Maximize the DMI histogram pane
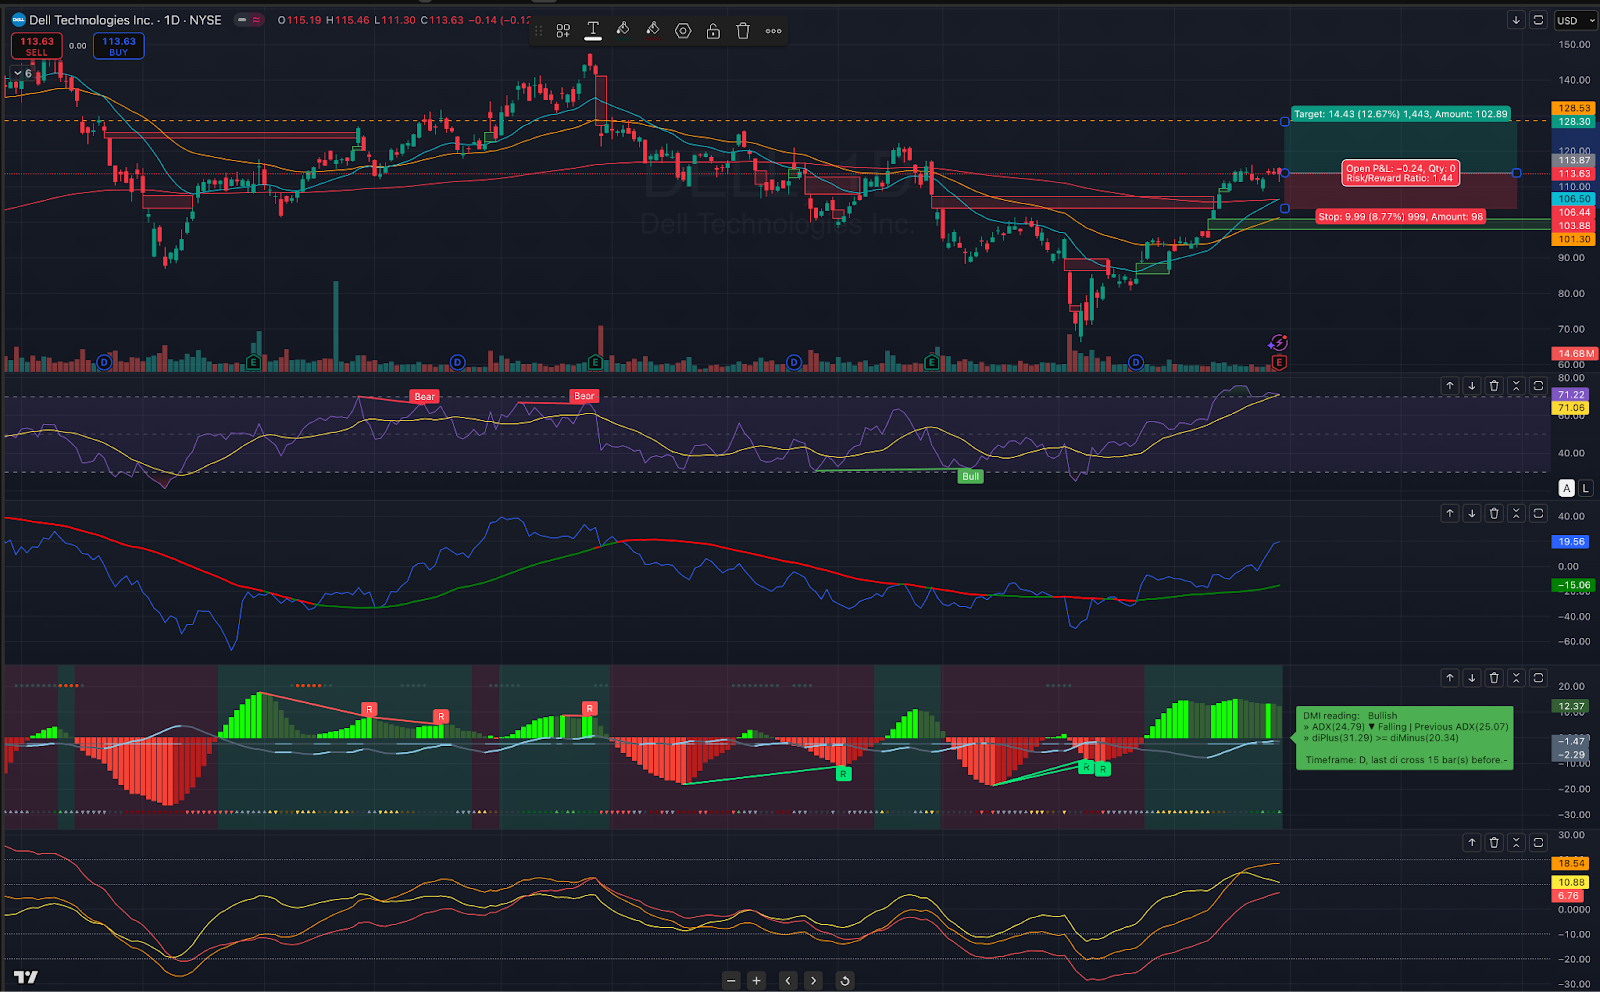This screenshot has height=992, width=1600. 1538,678
